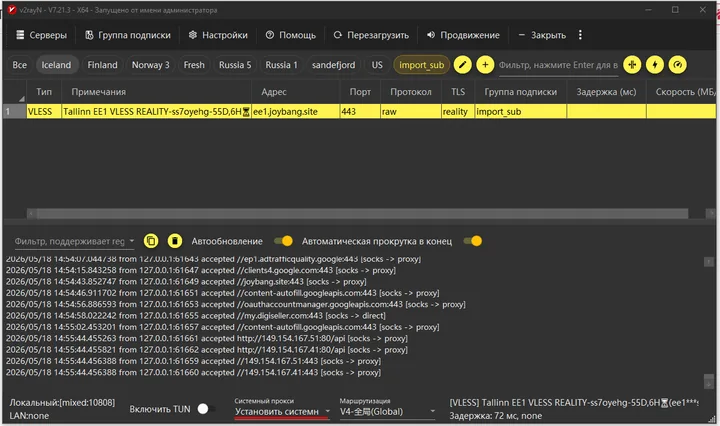This screenshot has width=720, height=426.
Task: Sort by the TLS column header
Action: [x=458, y=92]
